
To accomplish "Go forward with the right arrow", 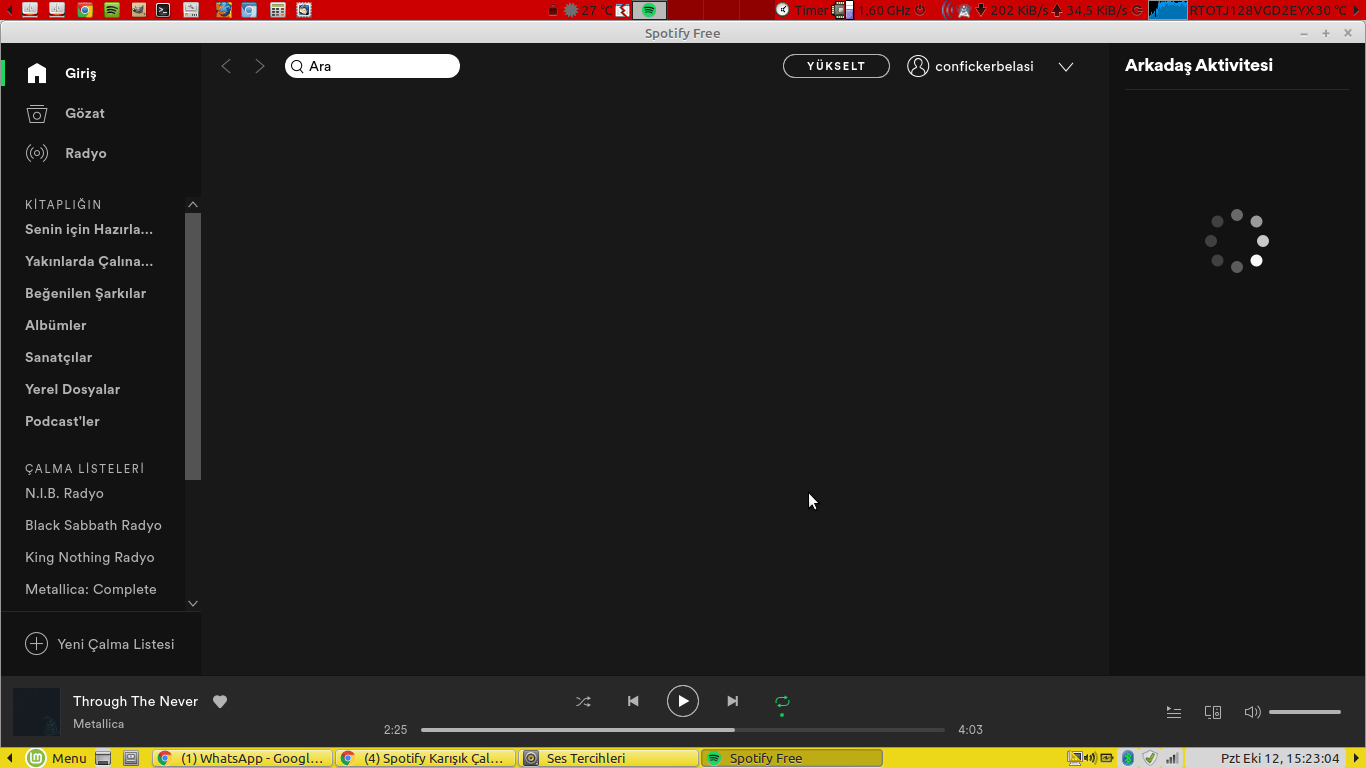I will pyautogui.click(x=260, y=66).
